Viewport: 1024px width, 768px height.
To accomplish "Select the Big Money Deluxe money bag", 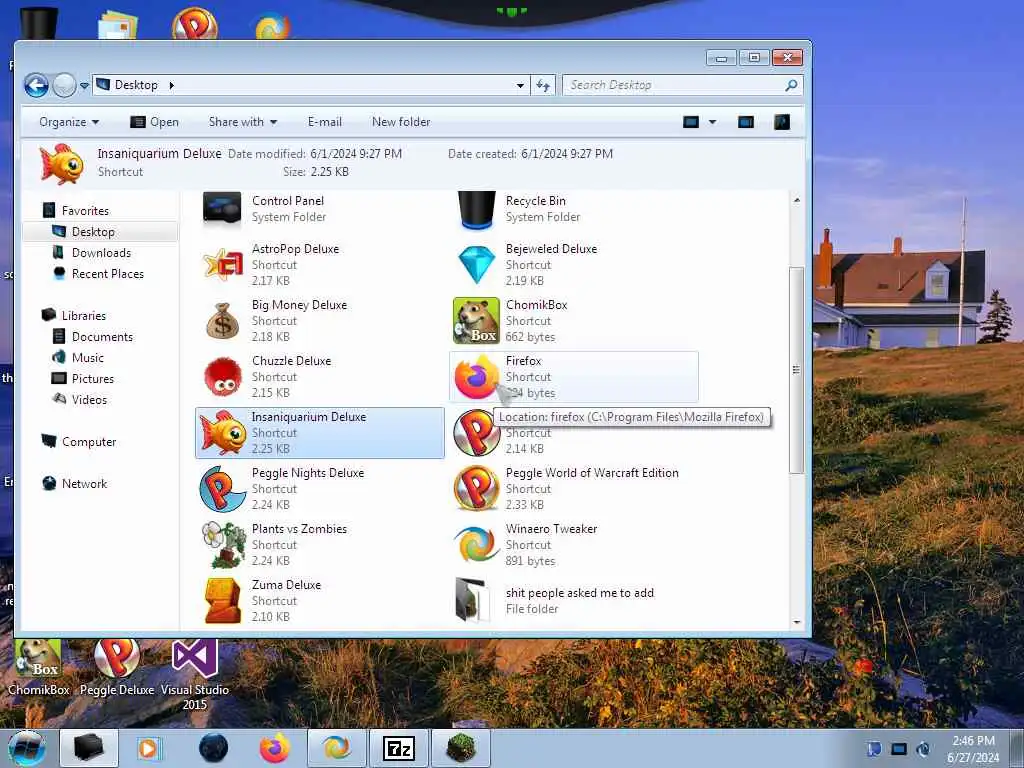I will 222,321.
